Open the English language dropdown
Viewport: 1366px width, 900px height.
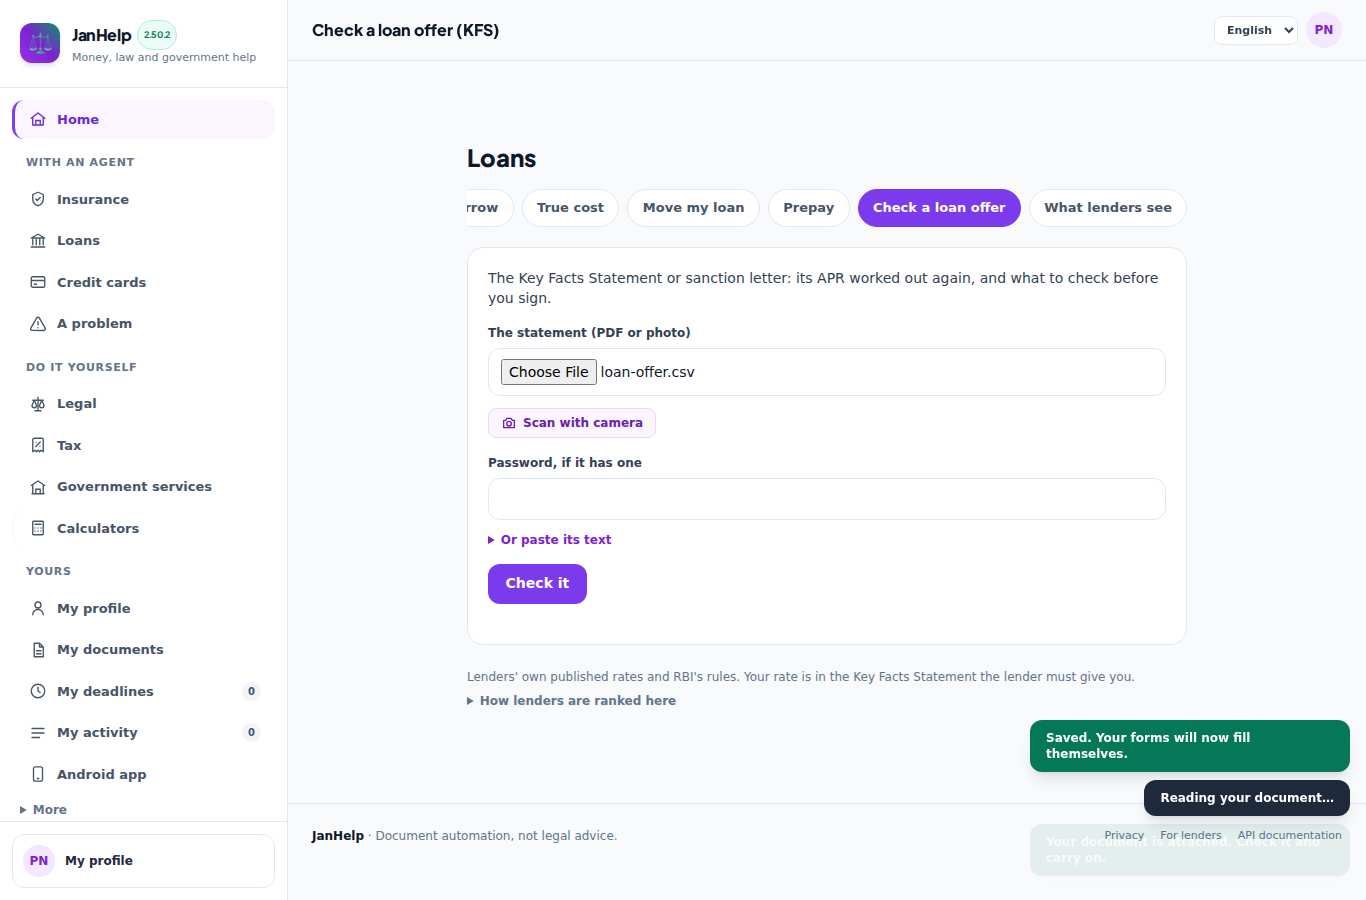point(1256,30)
